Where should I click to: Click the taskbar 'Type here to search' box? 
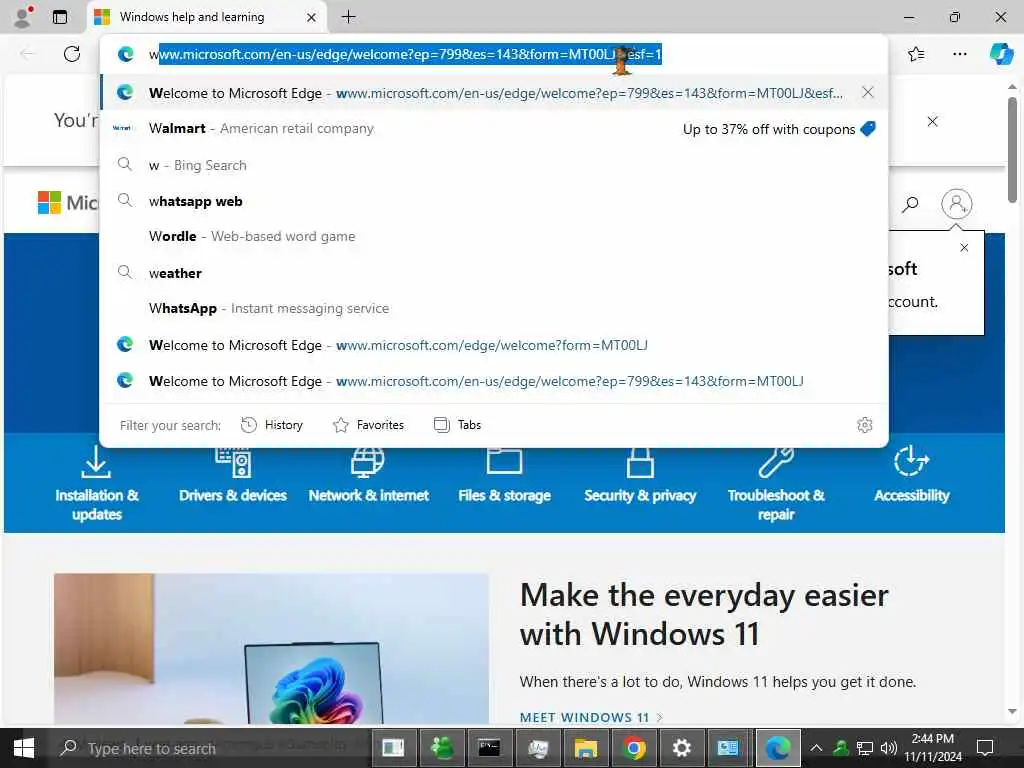click(208, 748)
